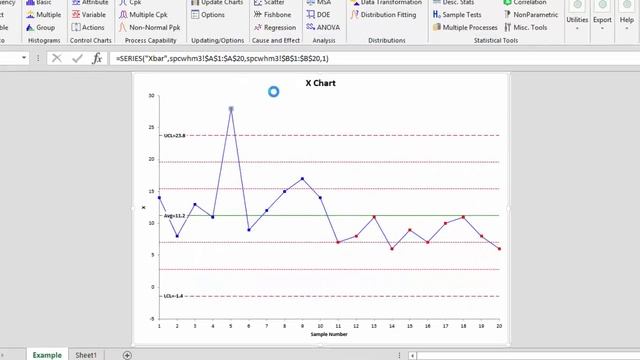Open the ANOVA analysis tool
Screen dimensions: 640x360
tap(323, 28)
